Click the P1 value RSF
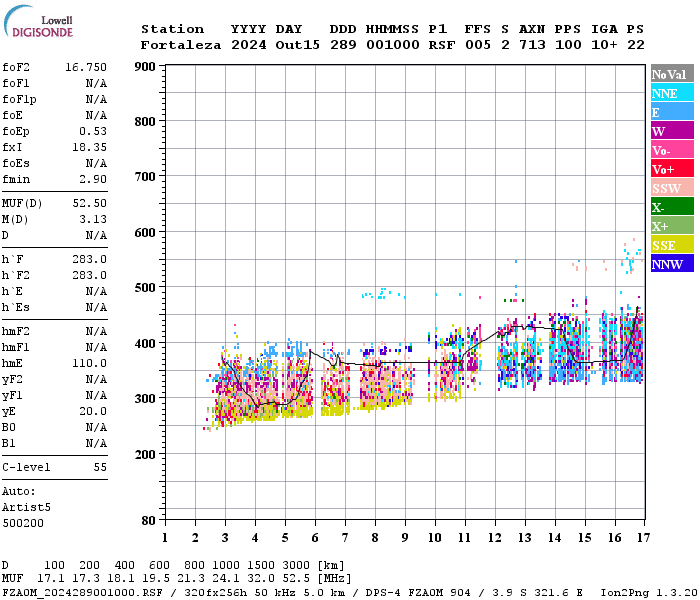 [x=442, y=45]
